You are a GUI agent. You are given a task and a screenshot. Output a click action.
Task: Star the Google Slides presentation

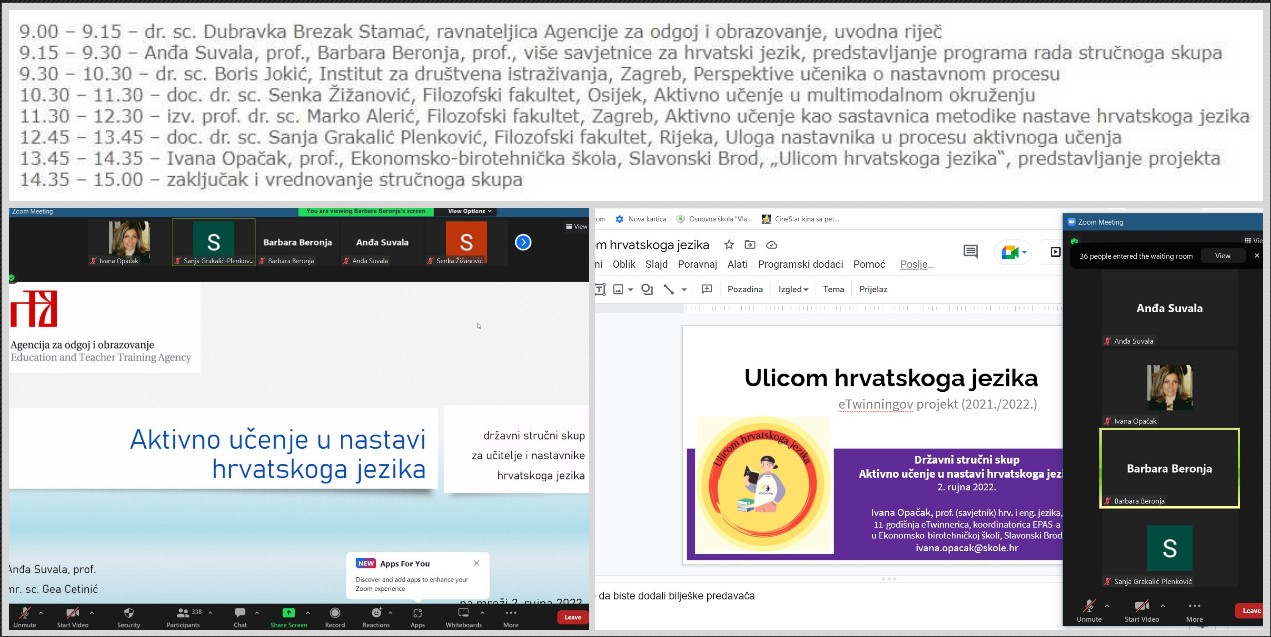(x=729, y=245)
